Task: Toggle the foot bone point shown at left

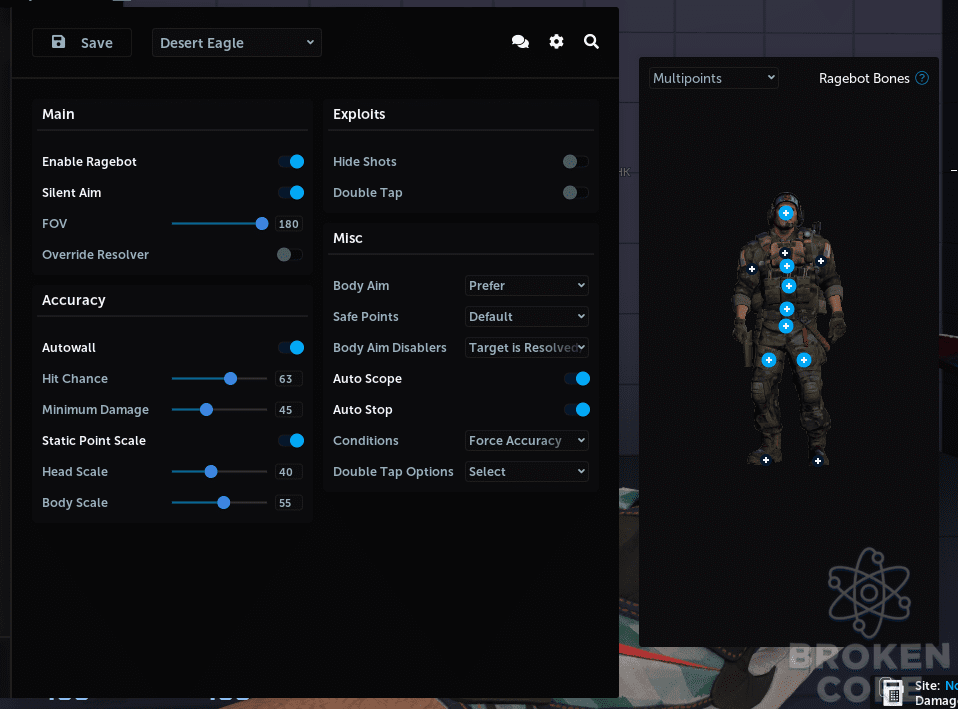Action: pos(766,460)
